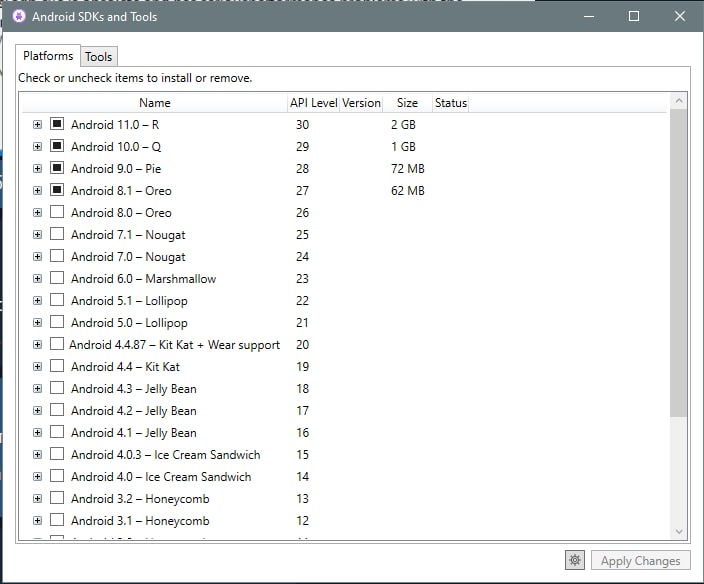This screenshot has height=584, width=704.
Task: Expand the Android 6.0 – Marshmallow node
Action: (x=38, y=278)
